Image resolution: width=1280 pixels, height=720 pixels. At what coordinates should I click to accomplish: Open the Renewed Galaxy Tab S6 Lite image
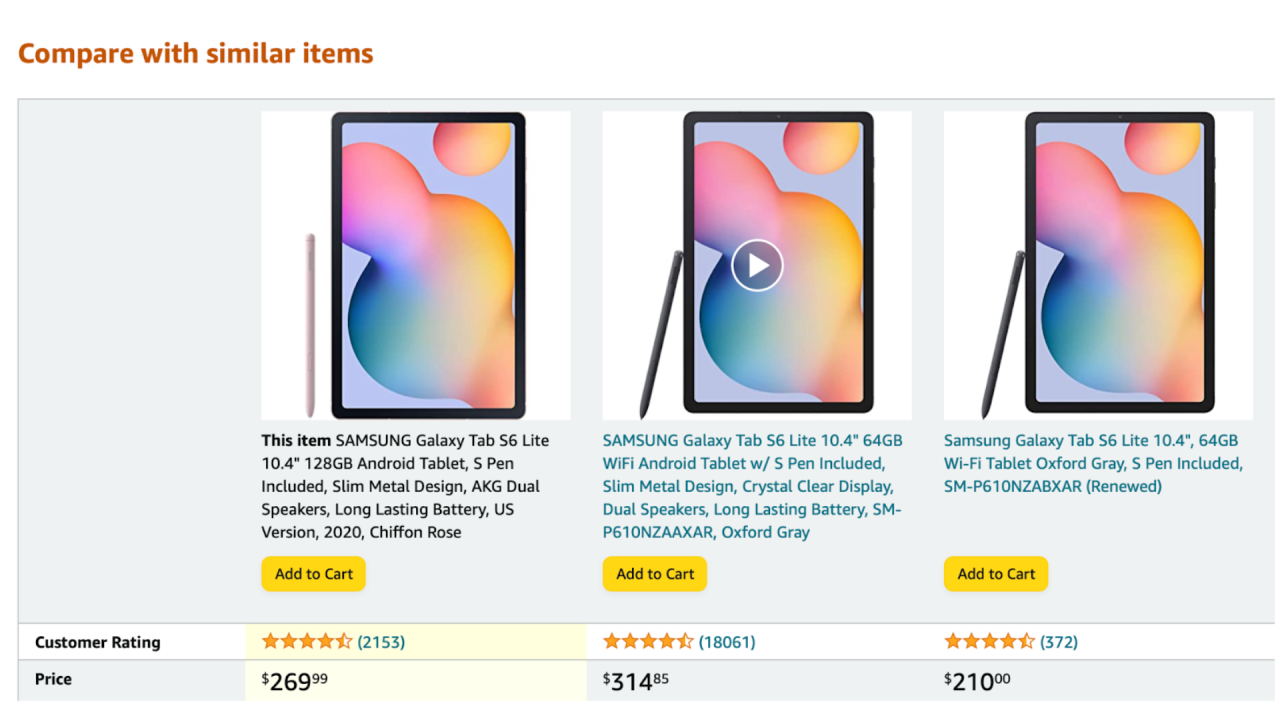tap(1098, 265)
